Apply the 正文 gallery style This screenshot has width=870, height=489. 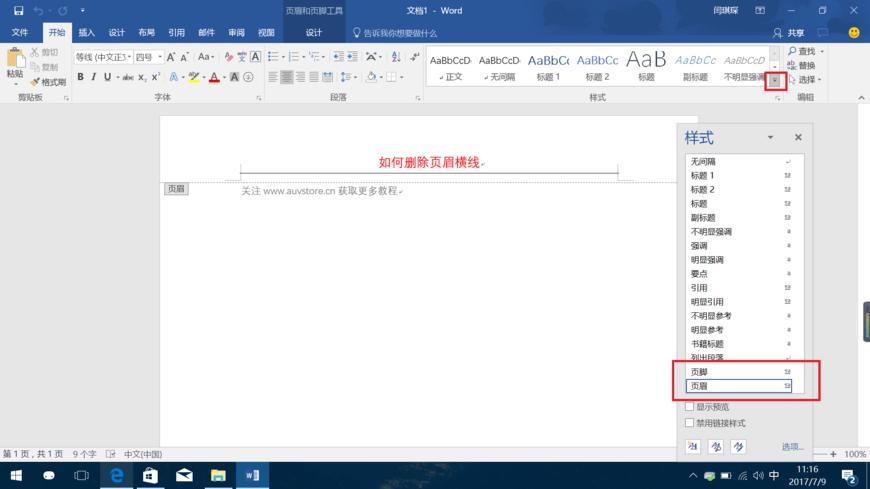(451, 67)
